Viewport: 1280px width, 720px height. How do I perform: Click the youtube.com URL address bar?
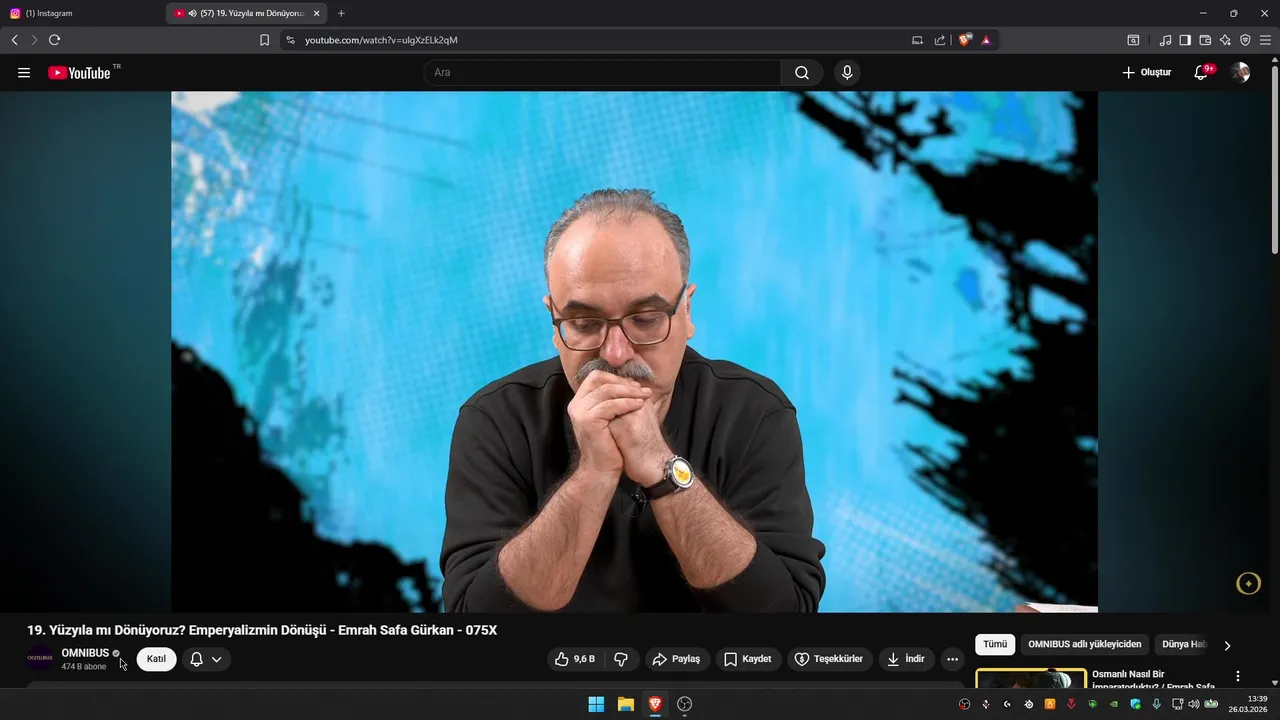pos(600,40)
